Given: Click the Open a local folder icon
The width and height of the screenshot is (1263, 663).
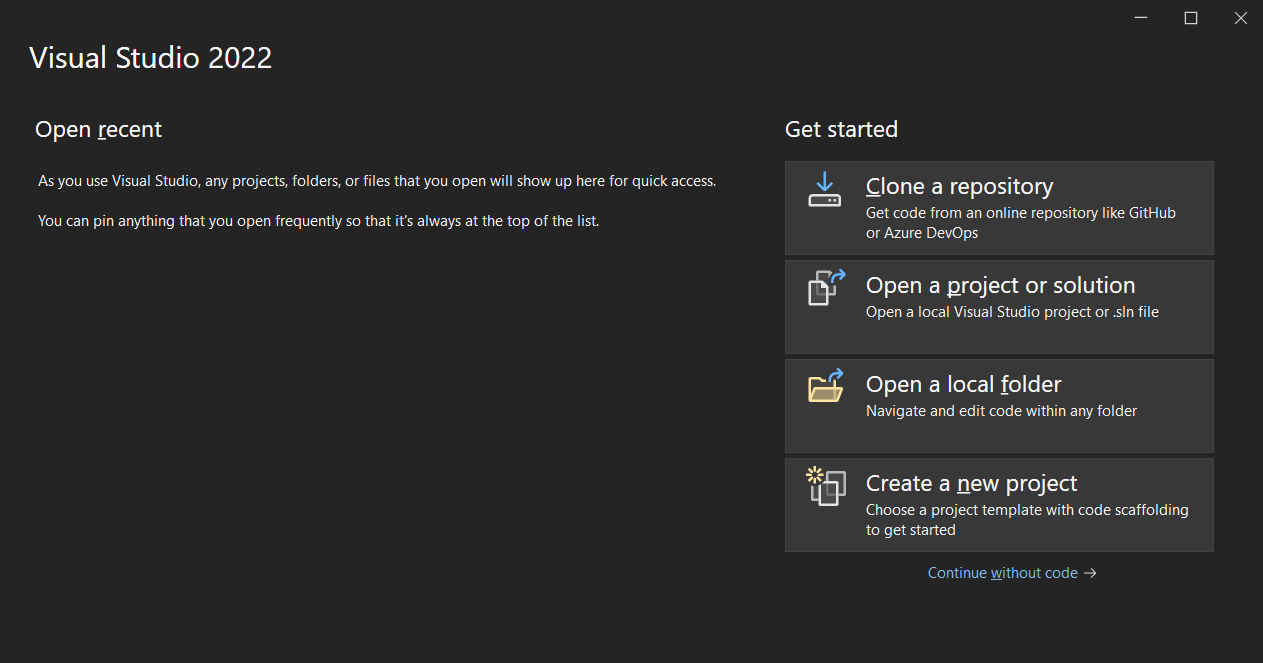Looking at the screenshot, I should pyautogui.click(x=826, y=386).
